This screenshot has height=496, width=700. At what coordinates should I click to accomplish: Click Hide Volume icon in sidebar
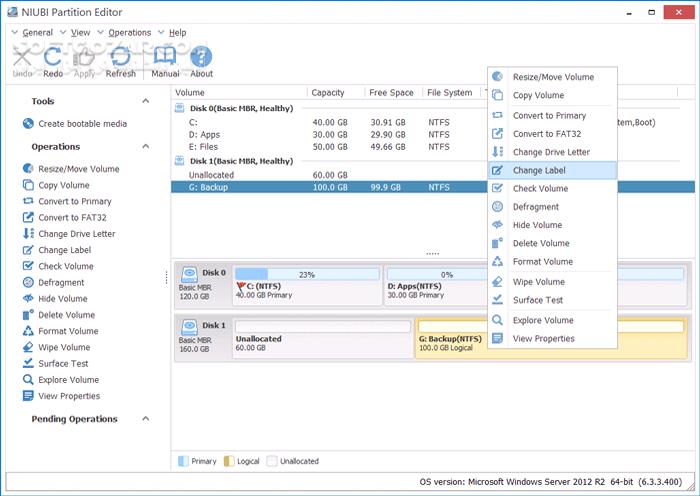28,298
